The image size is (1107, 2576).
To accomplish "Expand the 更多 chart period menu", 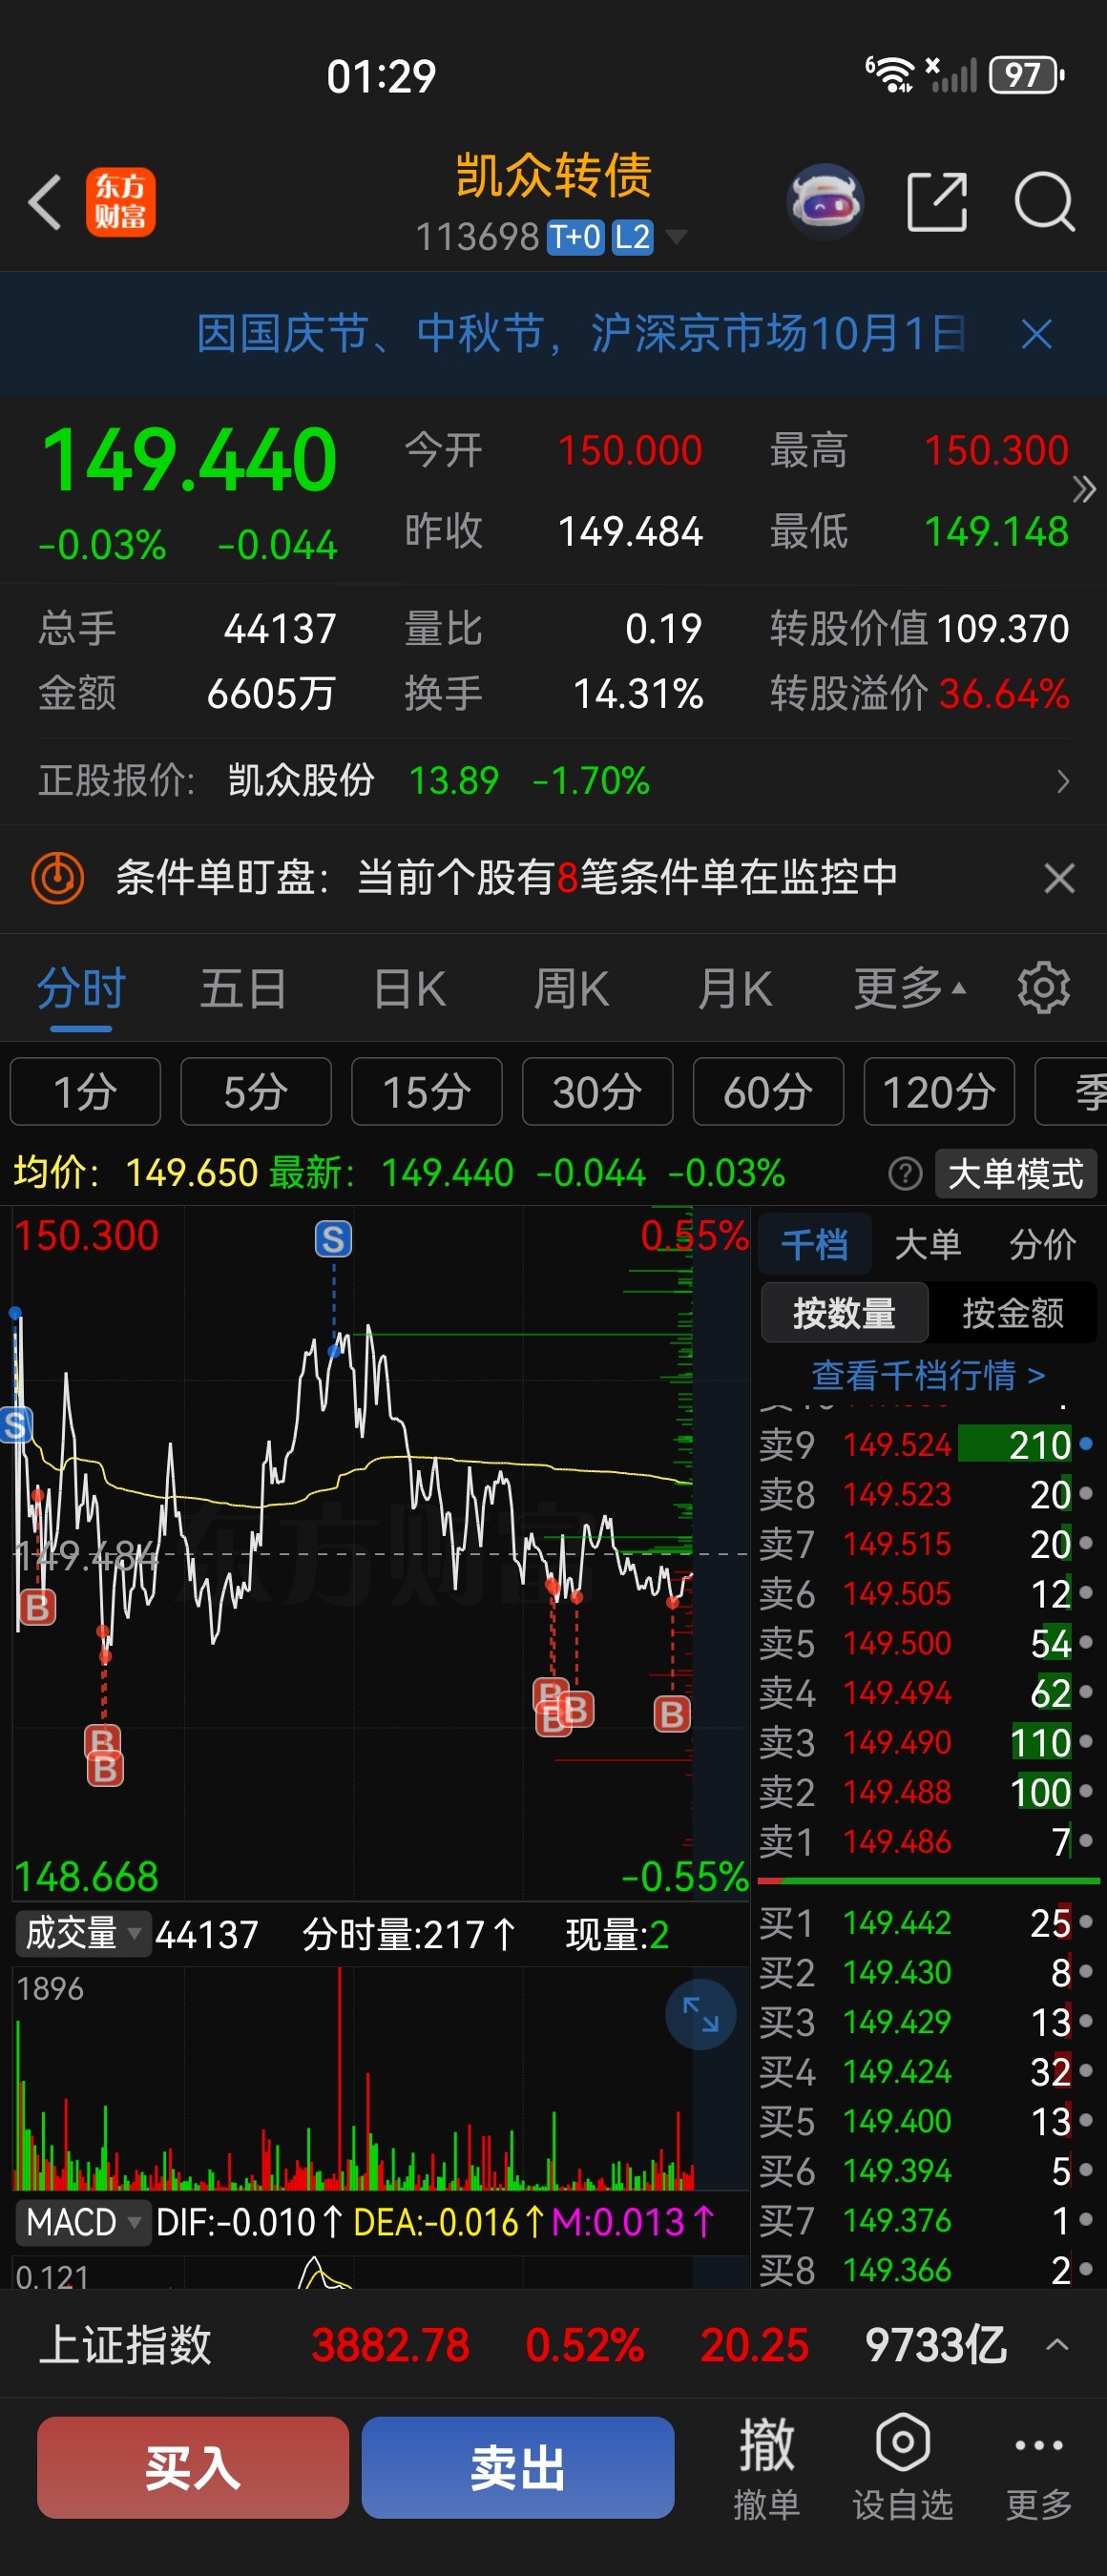I will [x=910, y=989].
